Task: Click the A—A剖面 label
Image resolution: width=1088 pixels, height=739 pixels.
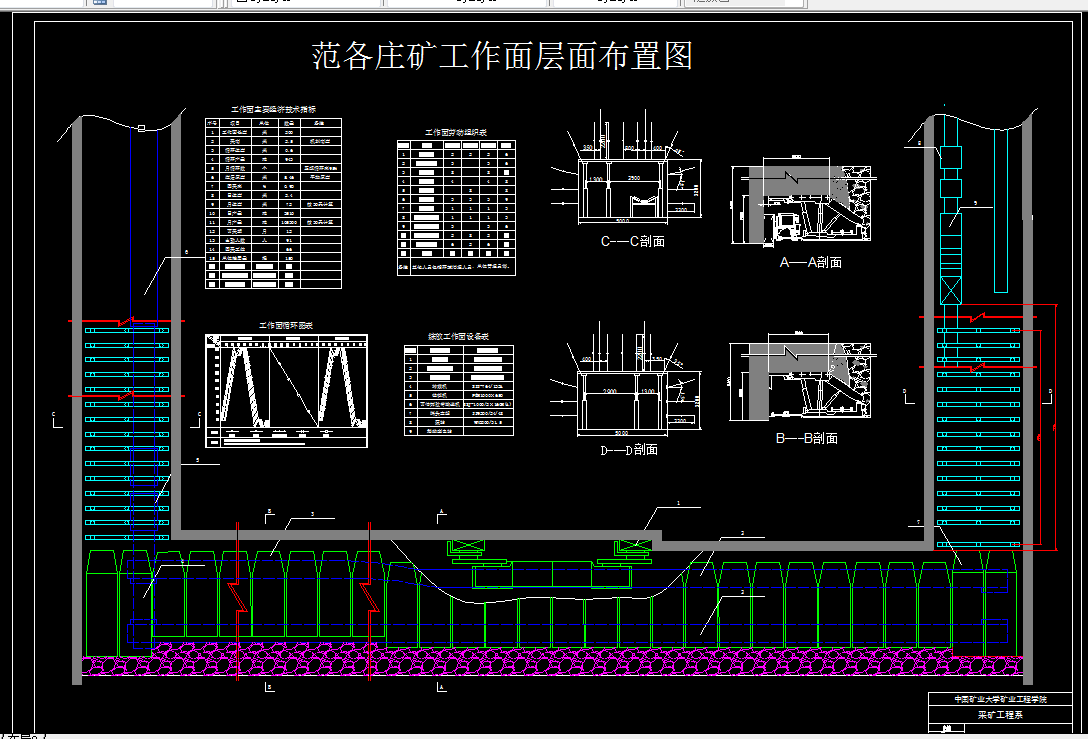Action: 810,262
